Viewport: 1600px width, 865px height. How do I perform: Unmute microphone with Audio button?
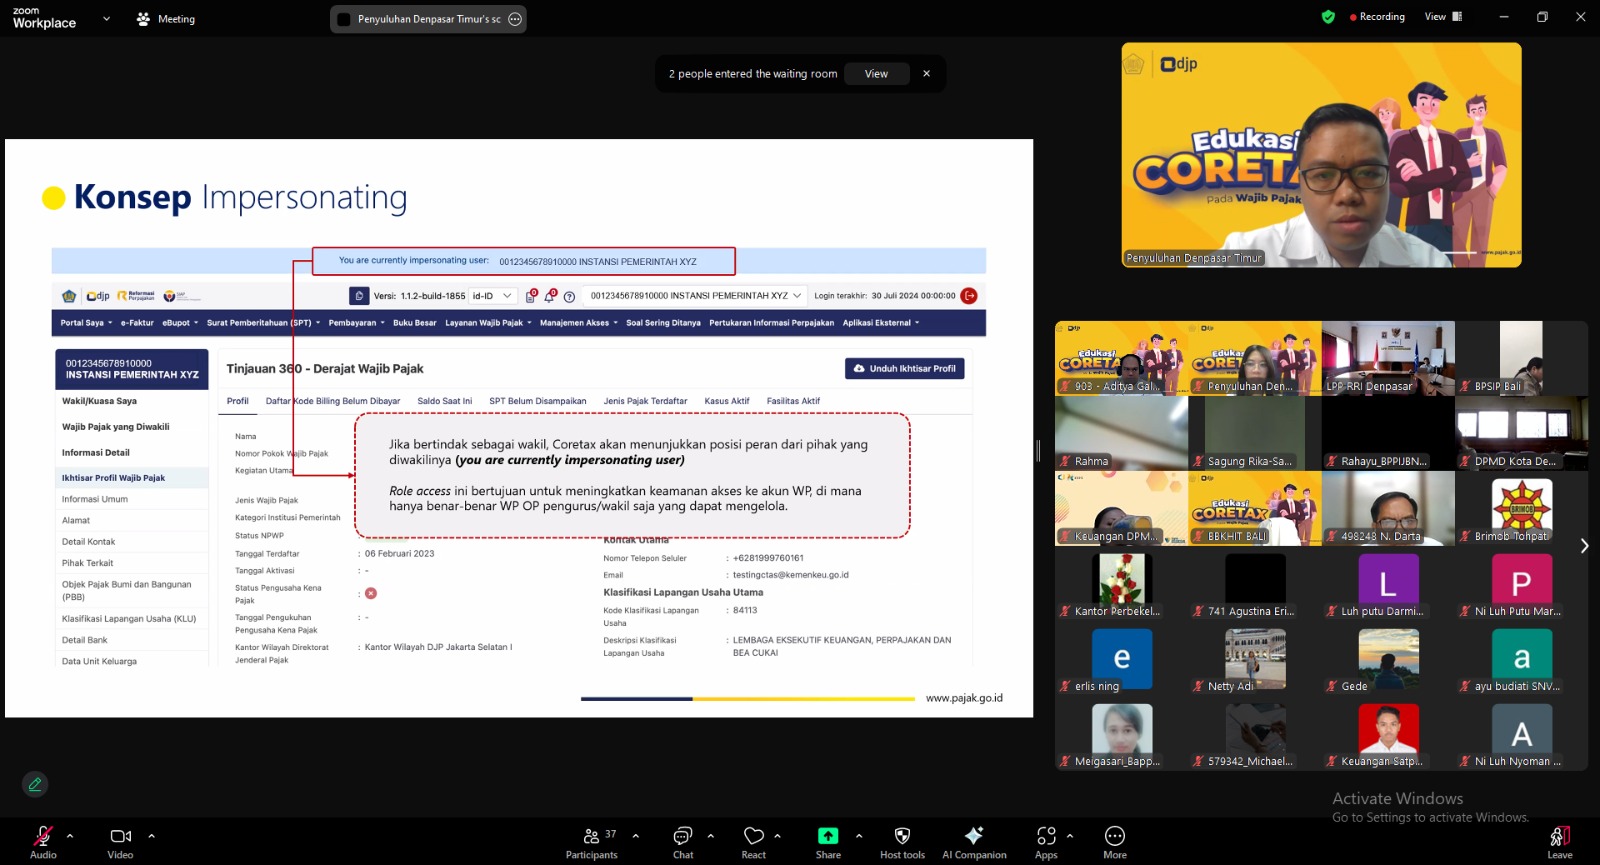coord(43,837)
